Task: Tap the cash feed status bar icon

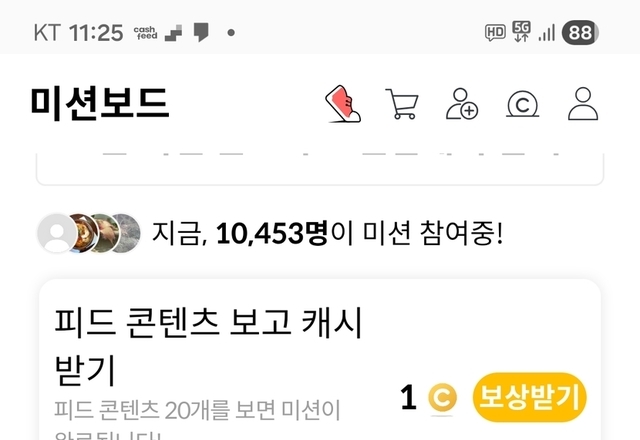Action: pos(145,33)
